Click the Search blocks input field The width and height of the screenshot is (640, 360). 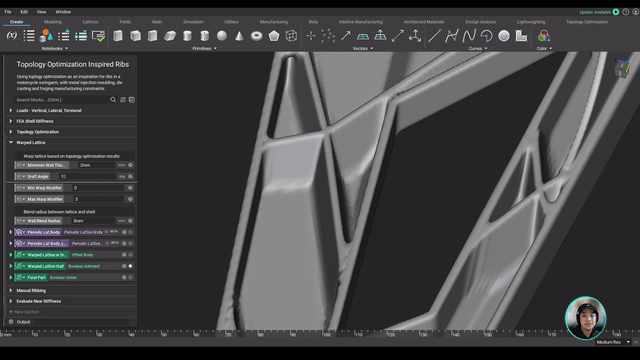[62, 100]
